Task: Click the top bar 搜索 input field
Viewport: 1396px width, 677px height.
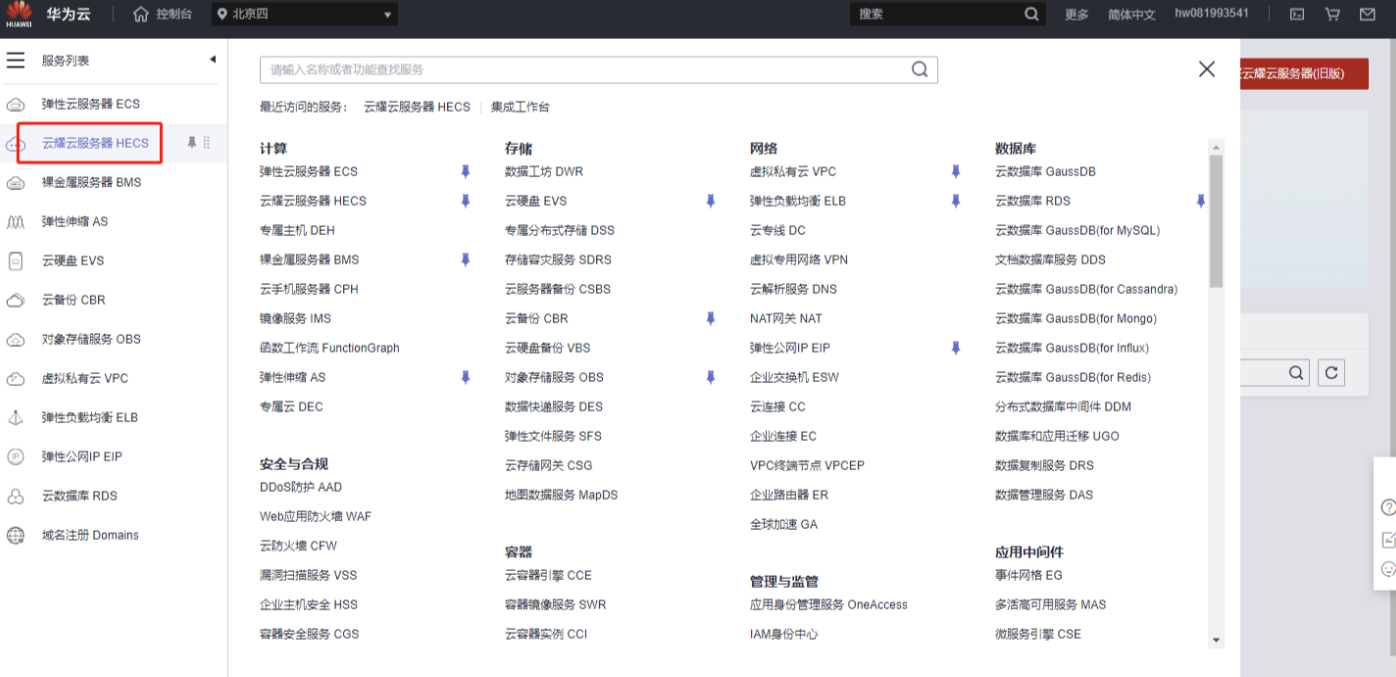Action: pos(936,14)
